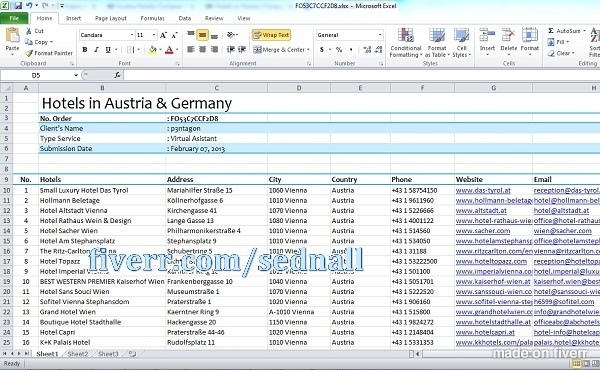Screen dimensions: 600x370
Task: Save the workbook from the quick access toolbar
Action: [x=18, y=6]
